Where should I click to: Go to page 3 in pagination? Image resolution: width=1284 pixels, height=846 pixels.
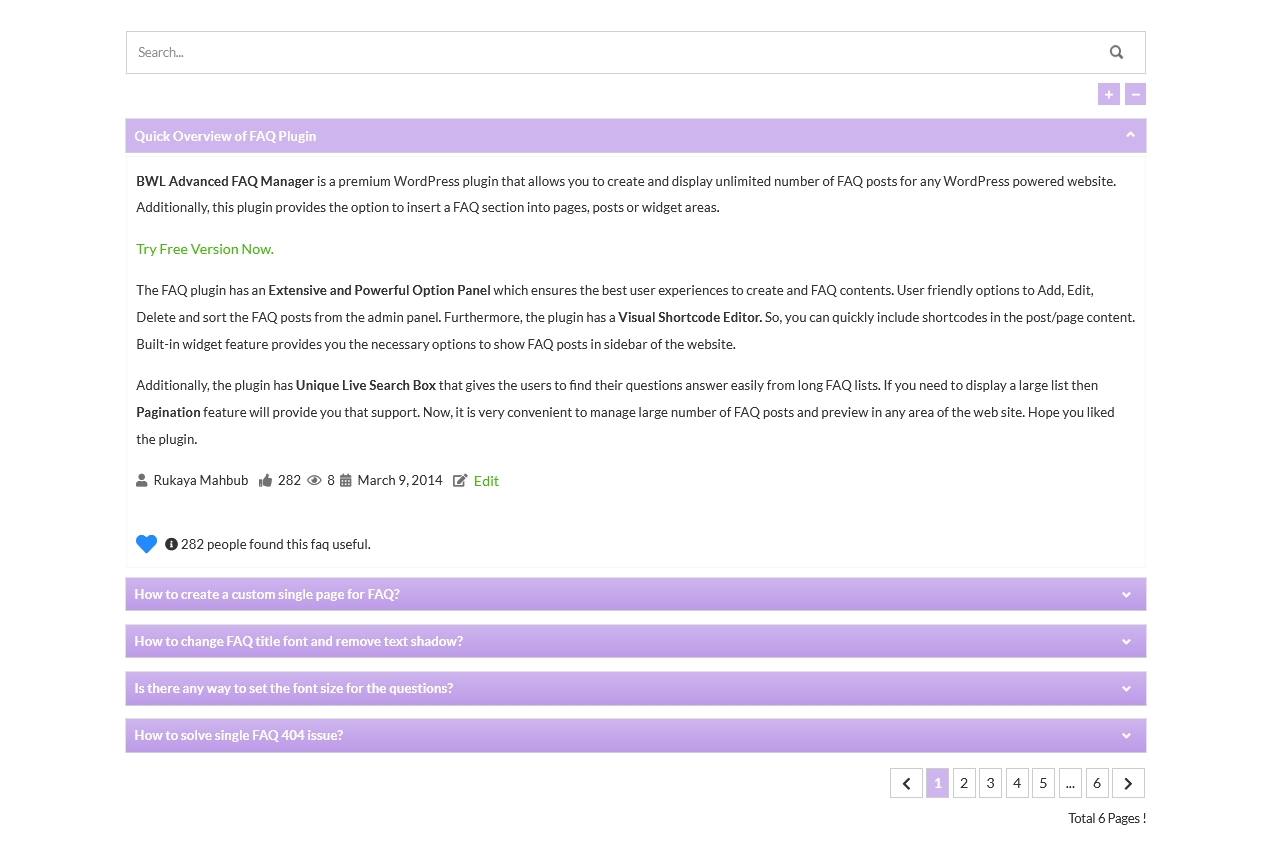990,783
